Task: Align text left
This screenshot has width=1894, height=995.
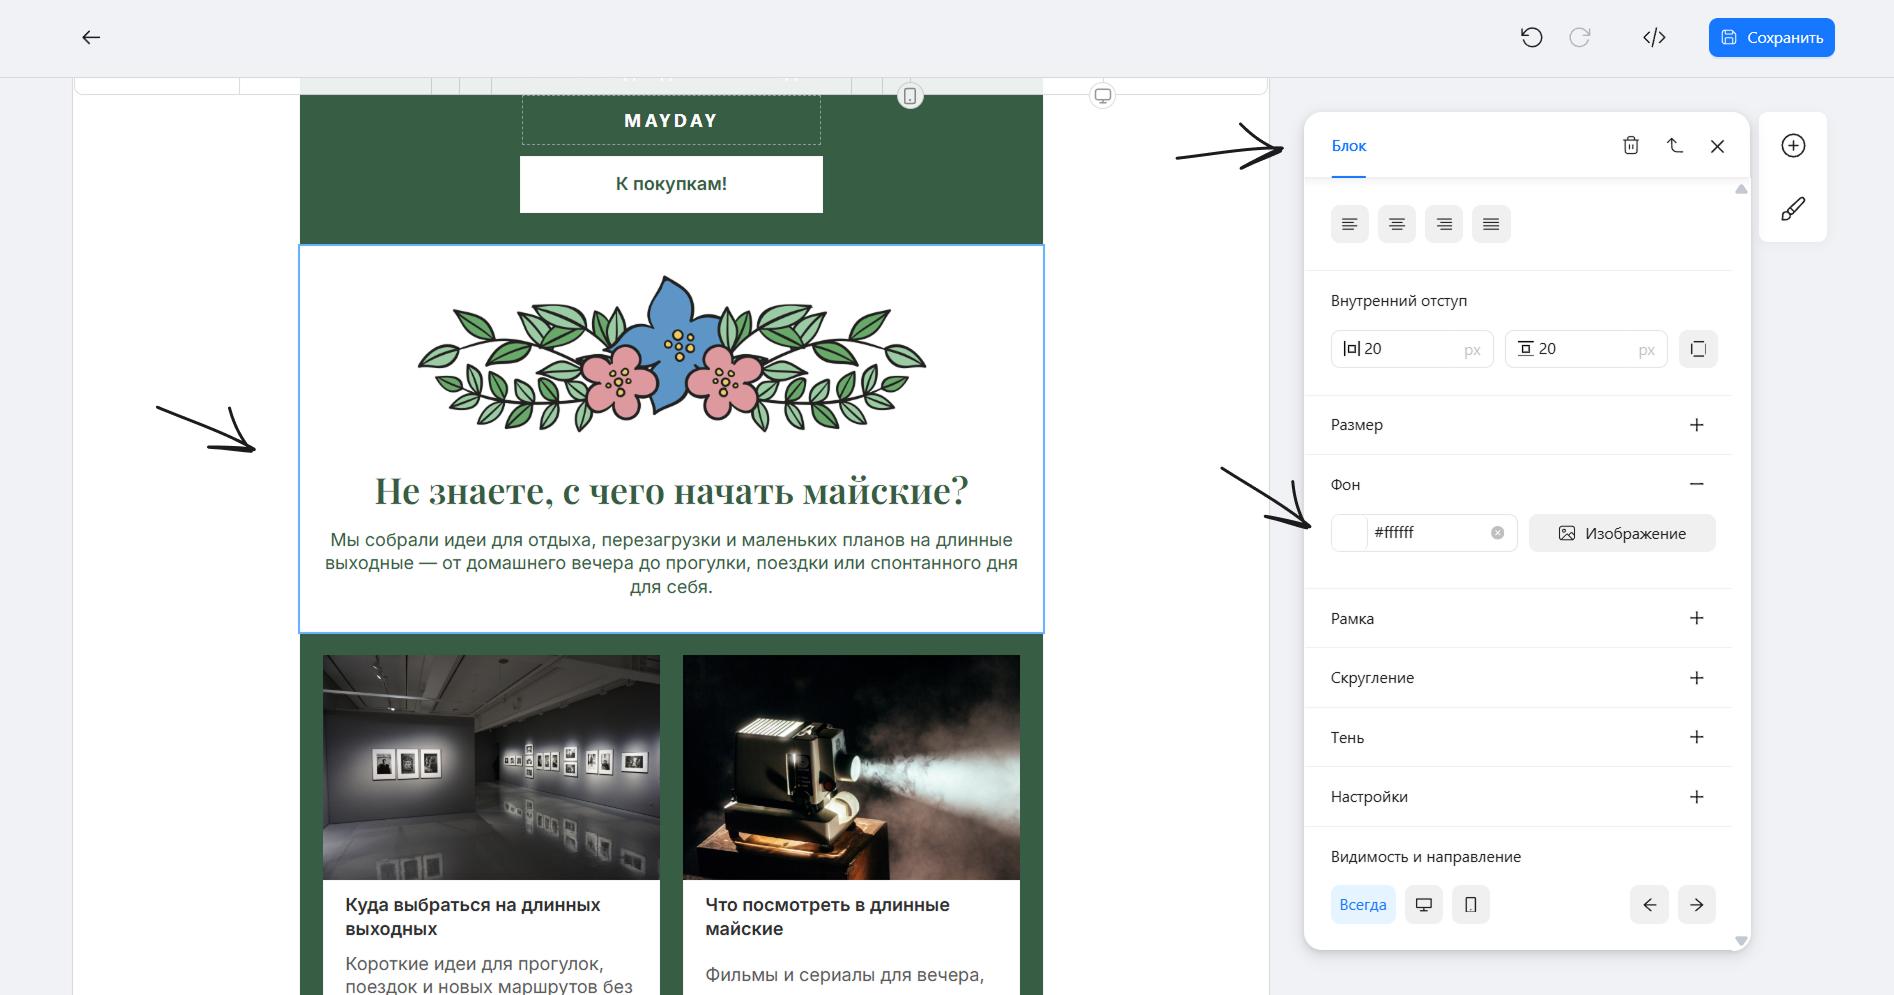Action: tap(1350, 224)
